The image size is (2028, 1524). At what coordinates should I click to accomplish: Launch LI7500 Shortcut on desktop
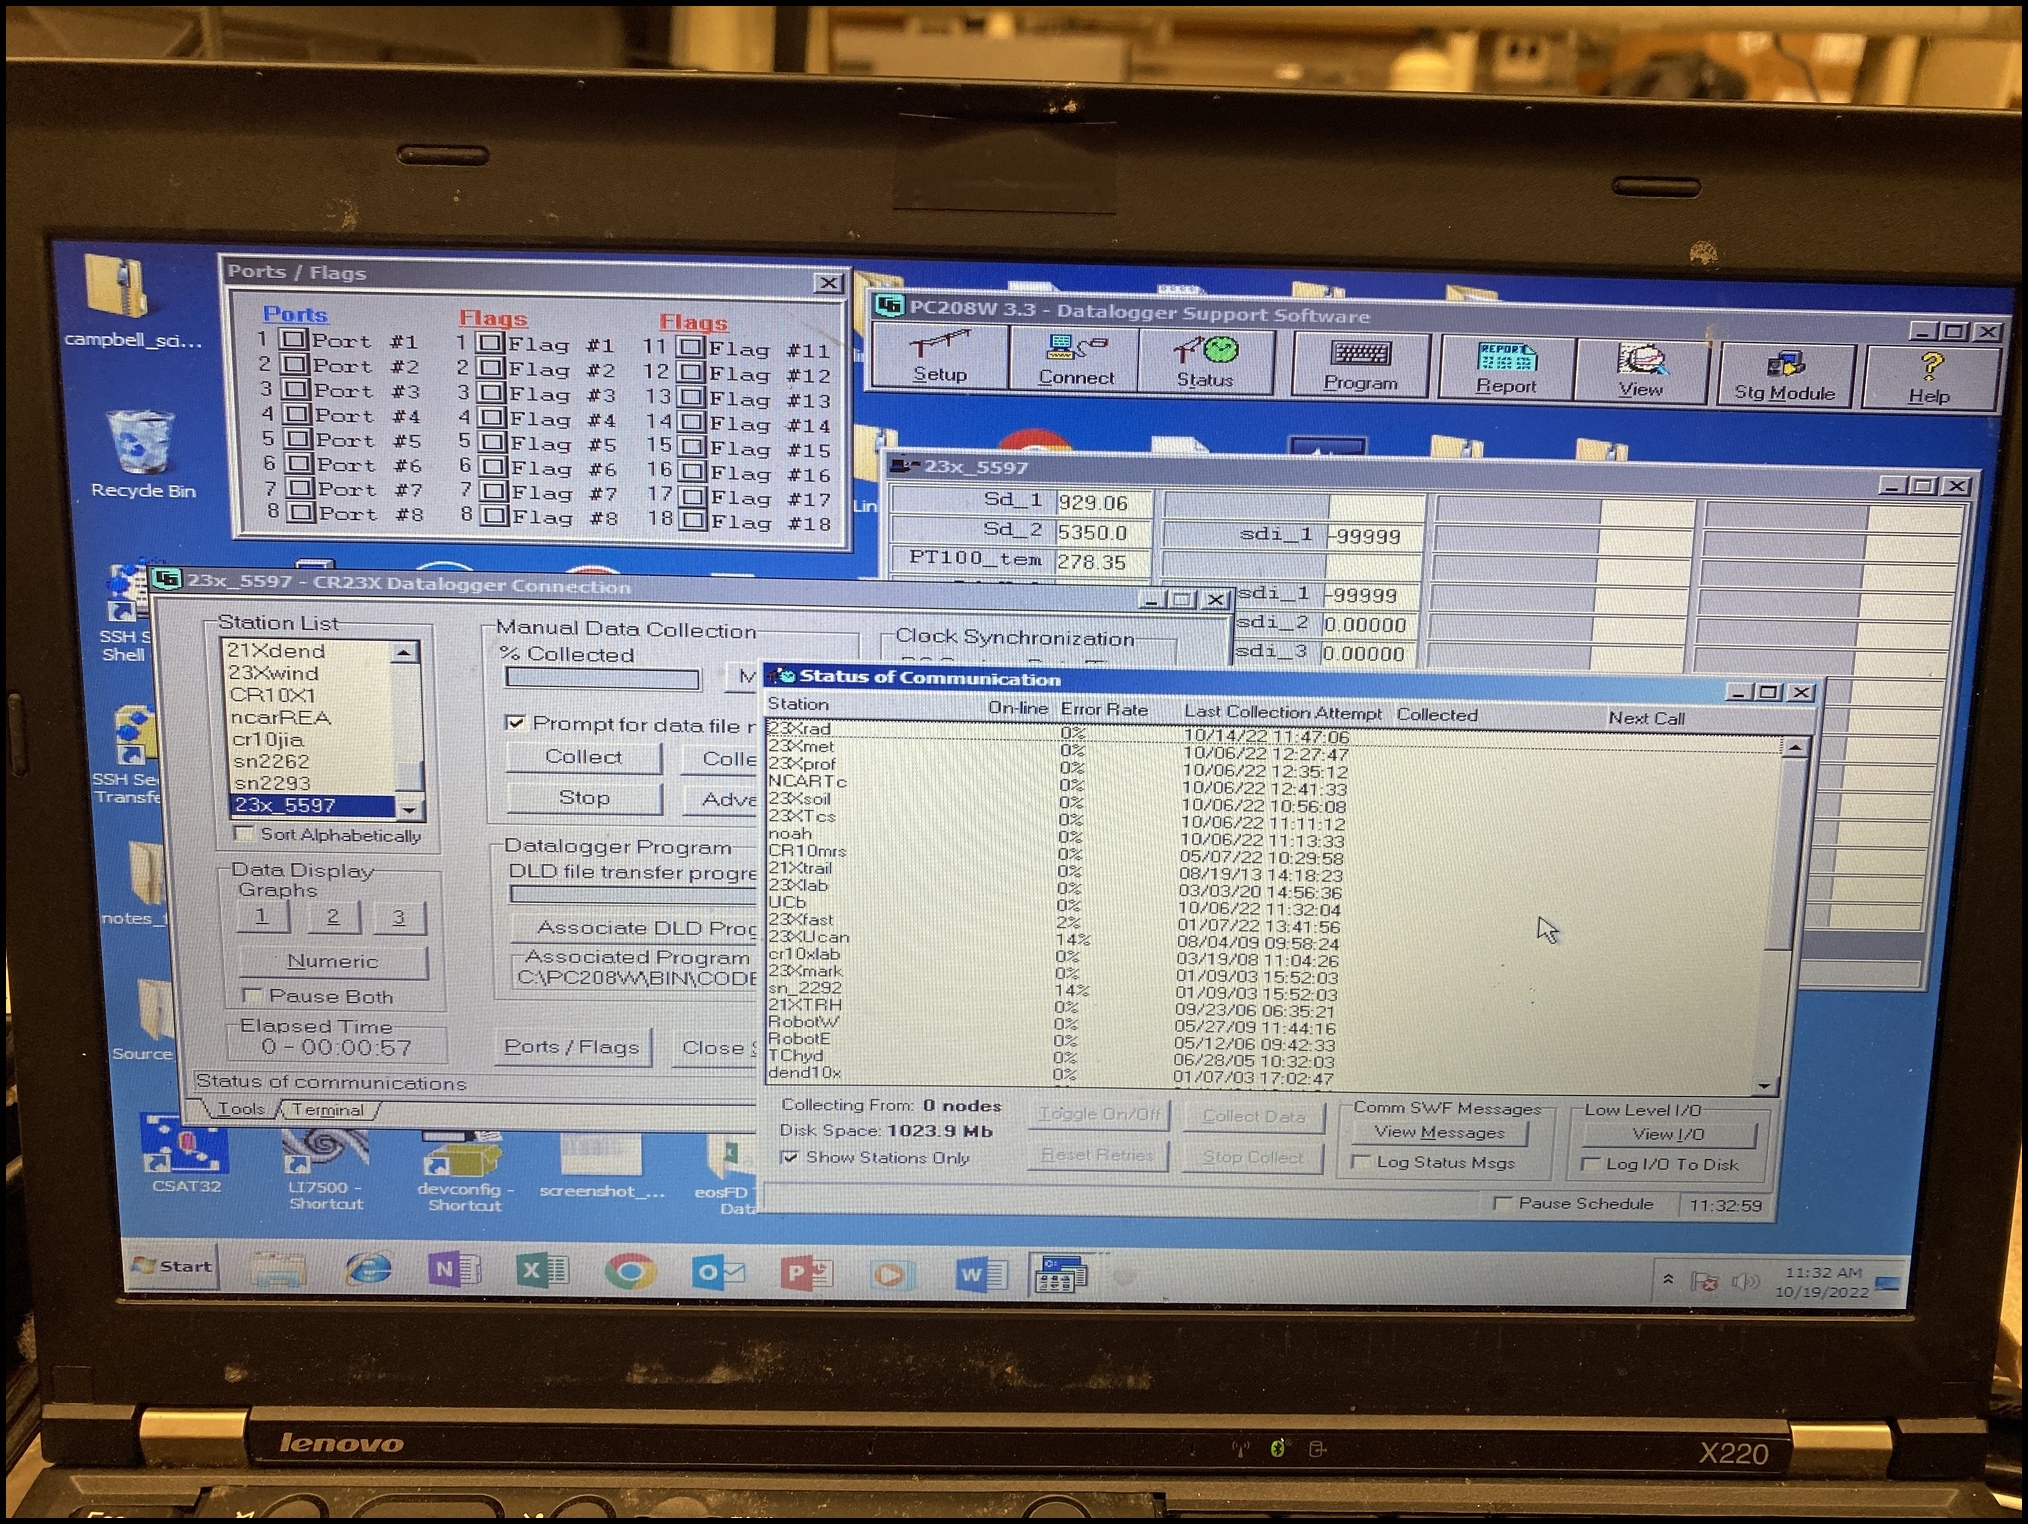(x=325, y=1167)
